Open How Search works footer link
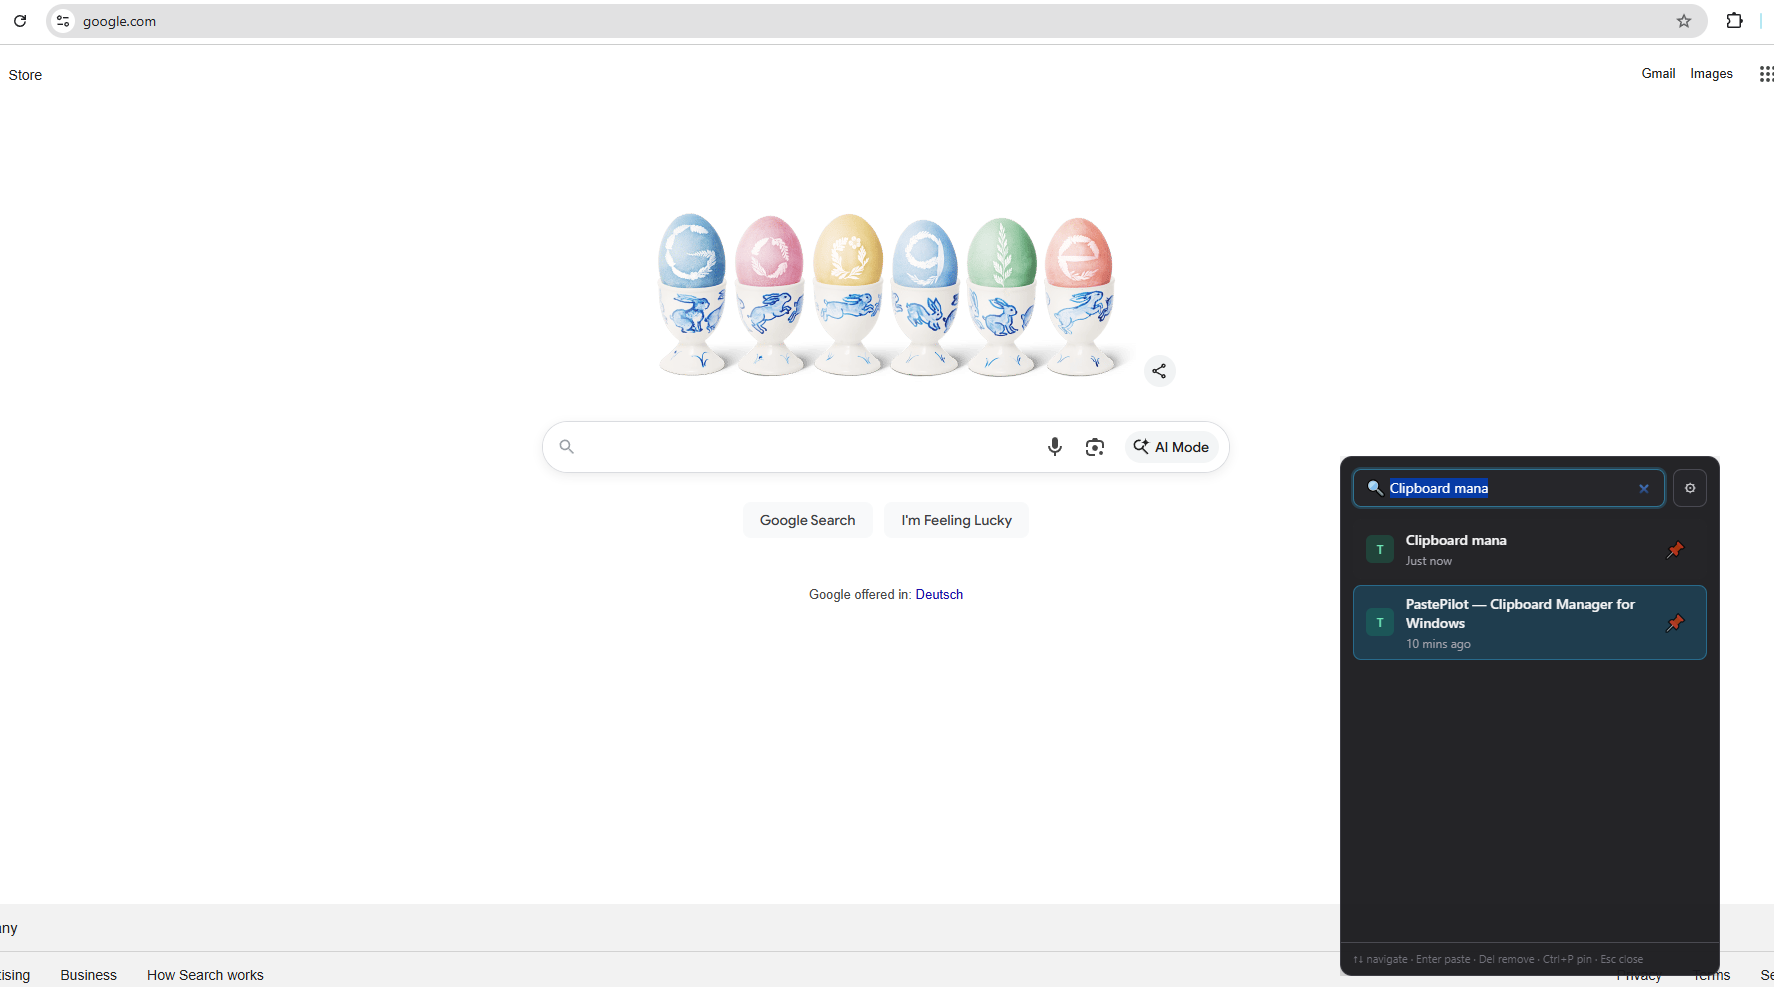1774x987 pixels. click(x=205, y=975)
